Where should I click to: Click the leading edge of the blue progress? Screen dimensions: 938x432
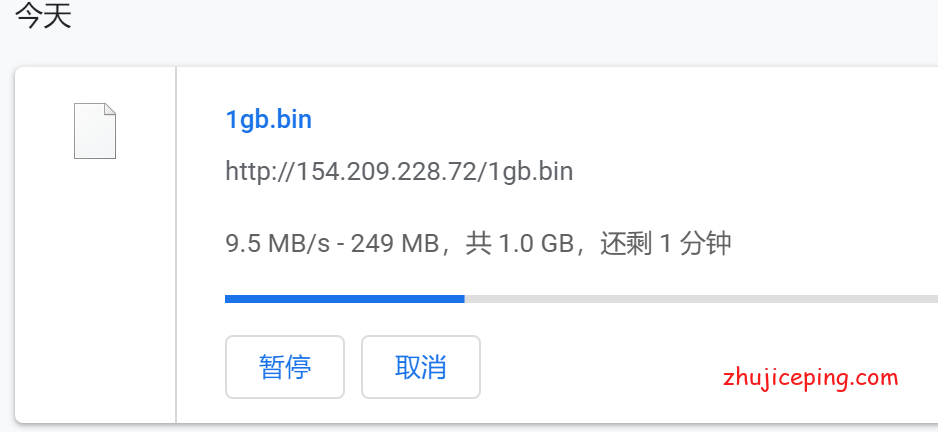pos(463,299)
